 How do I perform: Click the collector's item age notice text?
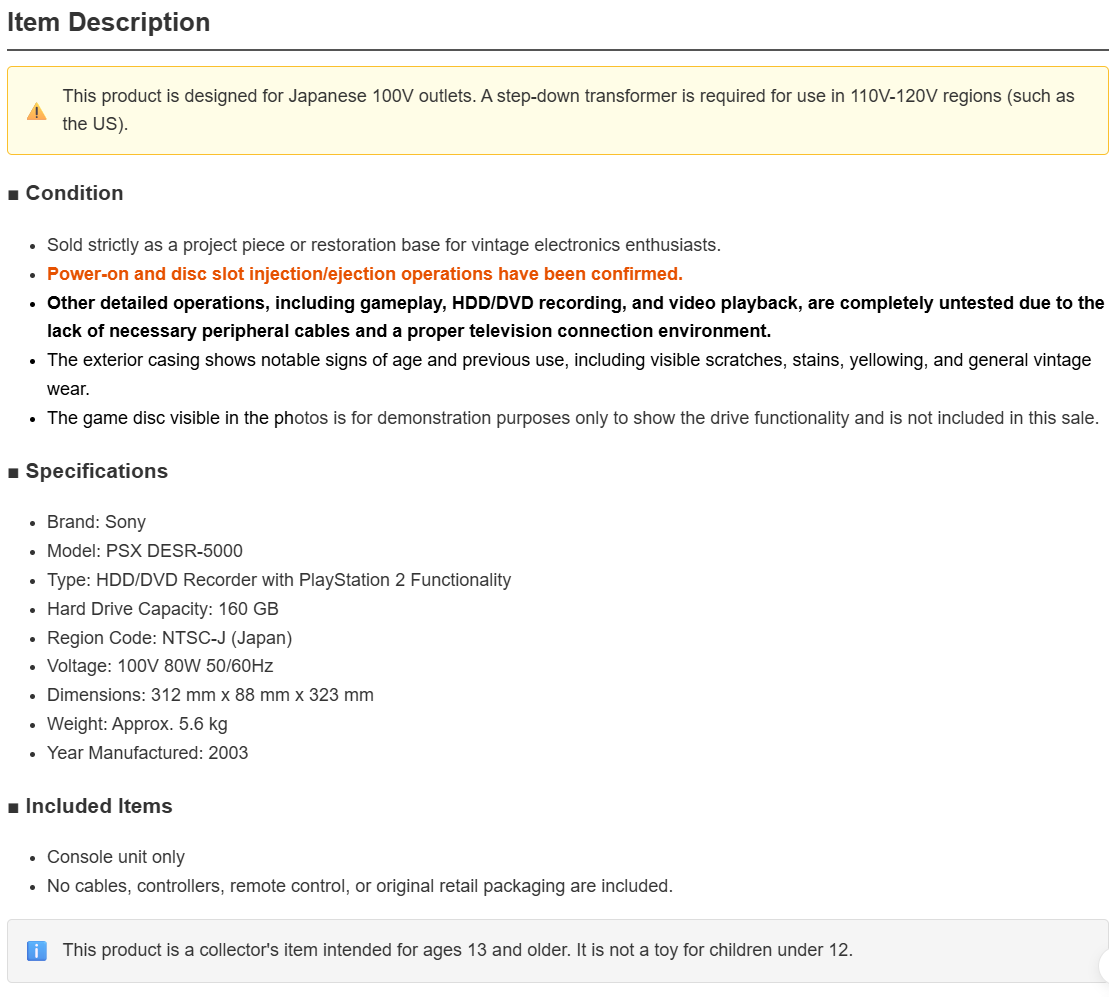(458, 950)
